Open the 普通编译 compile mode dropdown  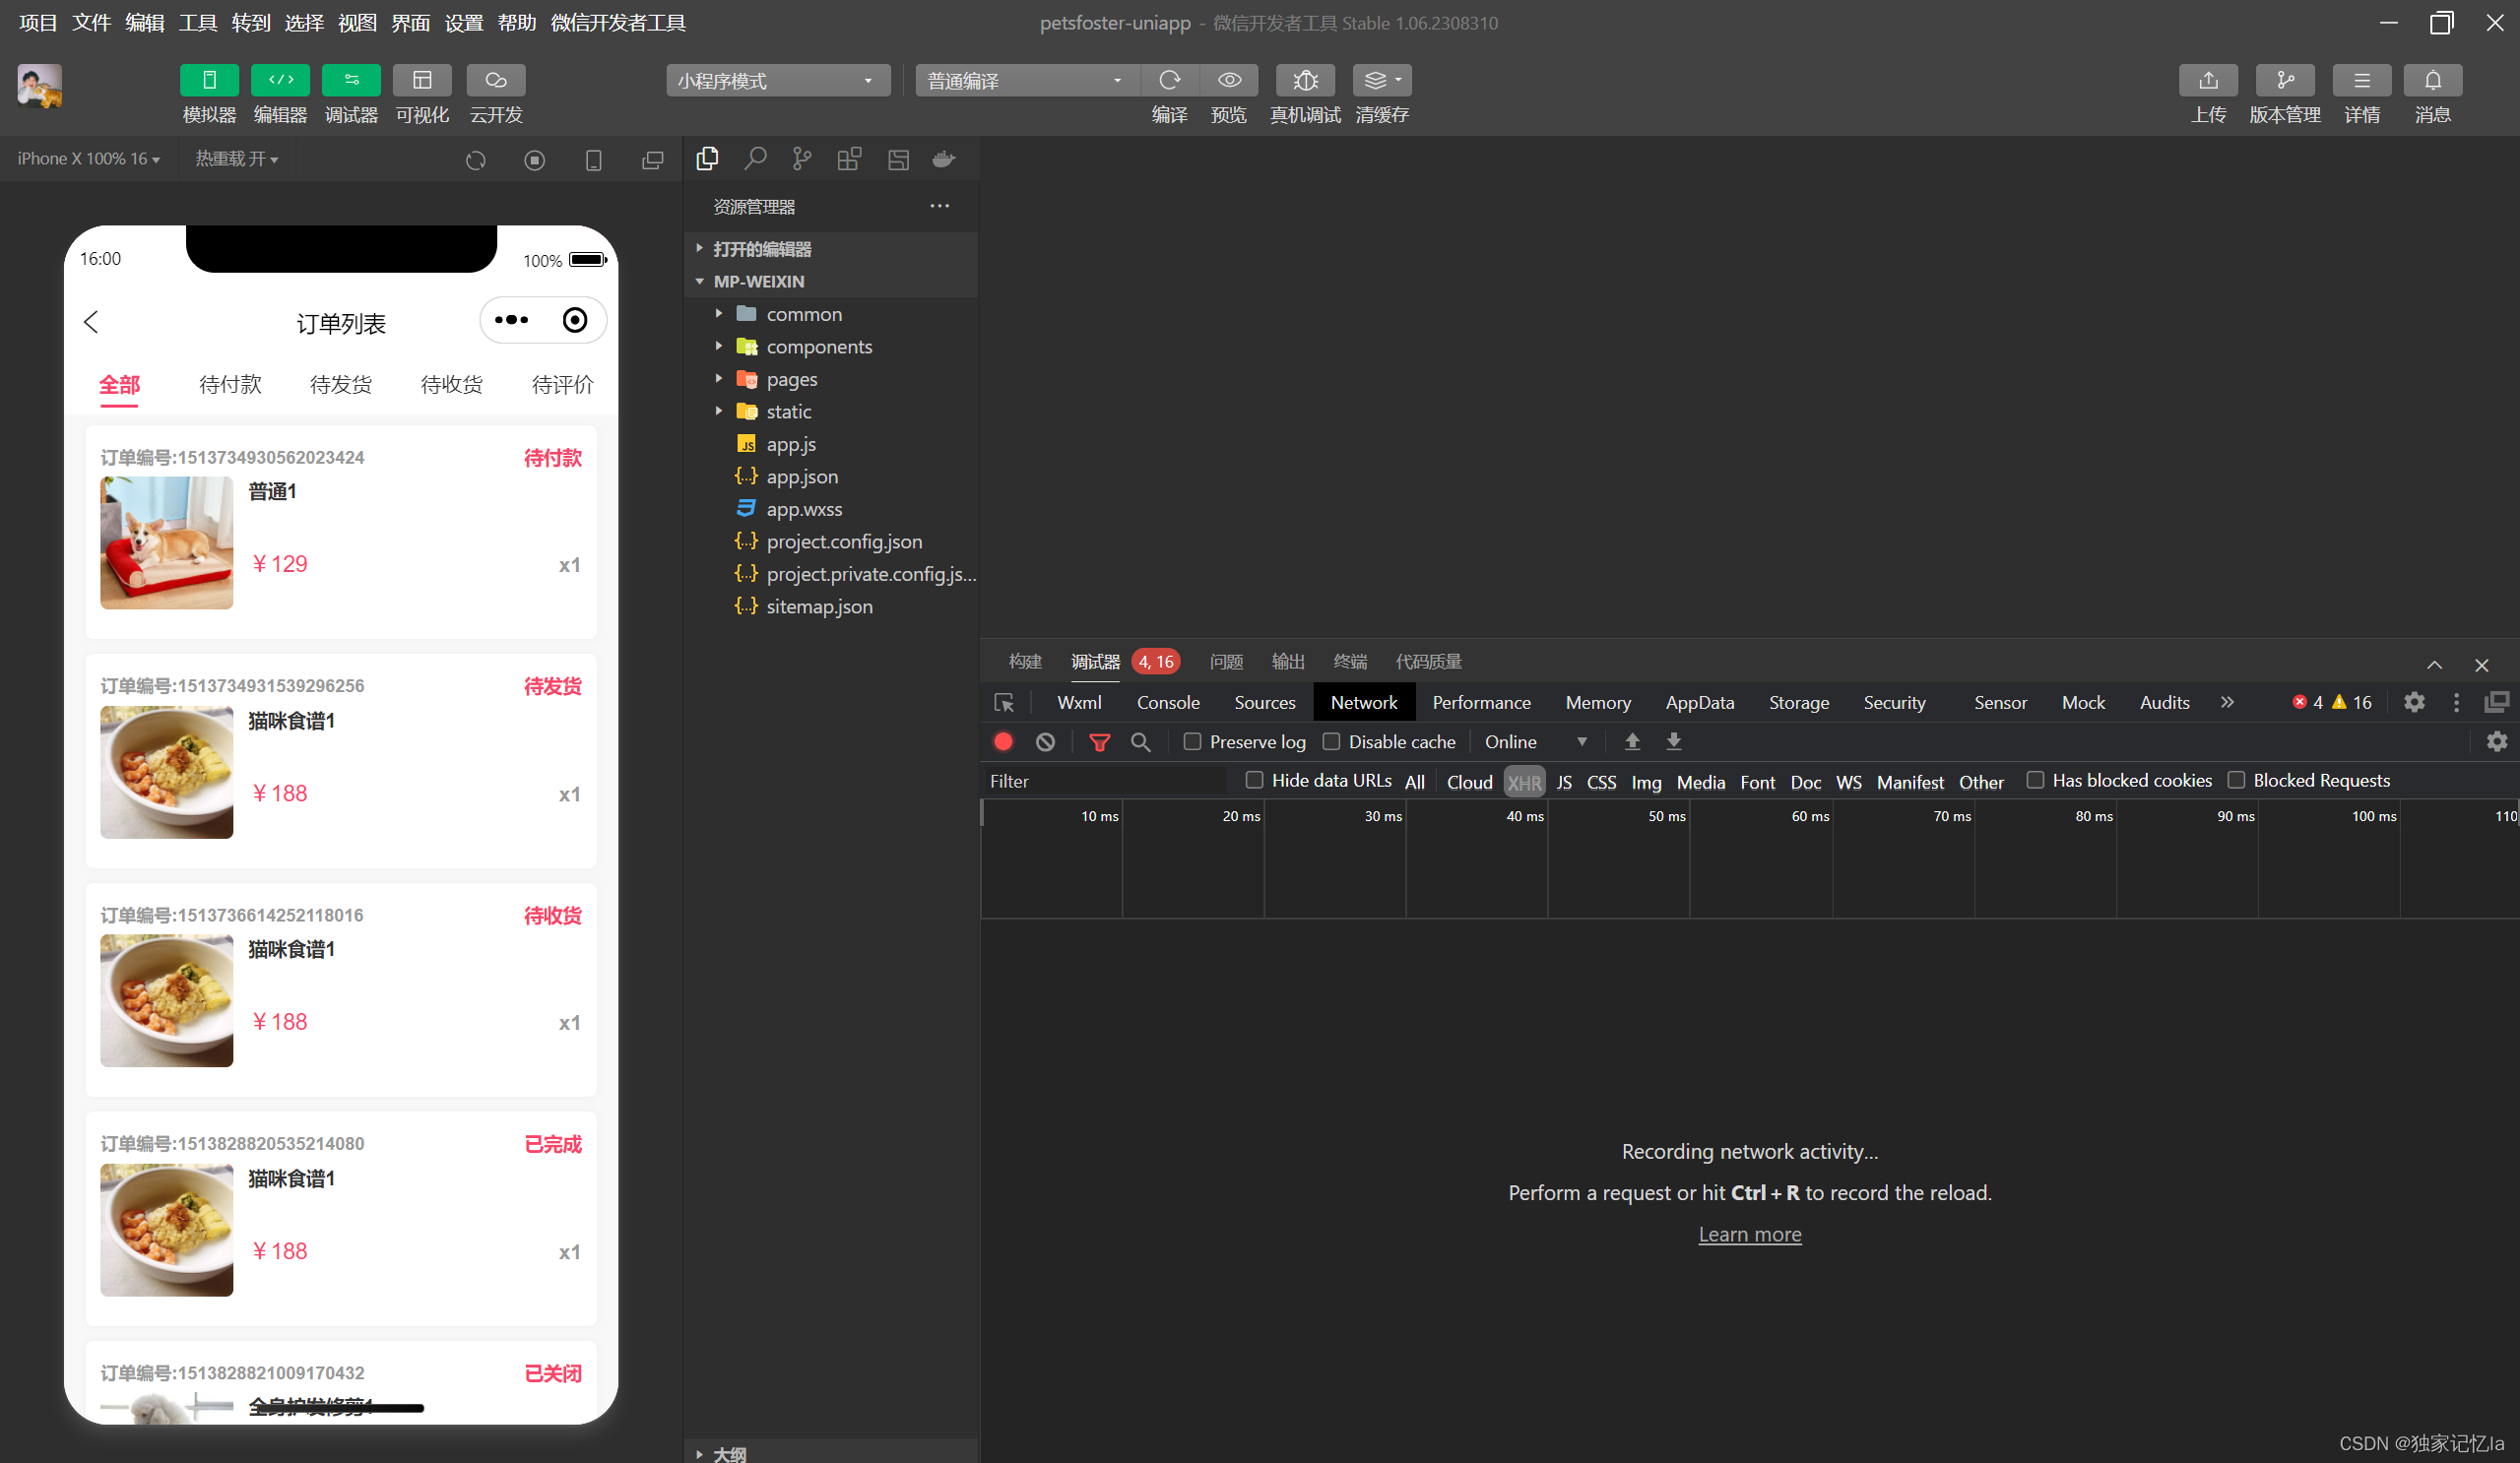coord(1025,80)
